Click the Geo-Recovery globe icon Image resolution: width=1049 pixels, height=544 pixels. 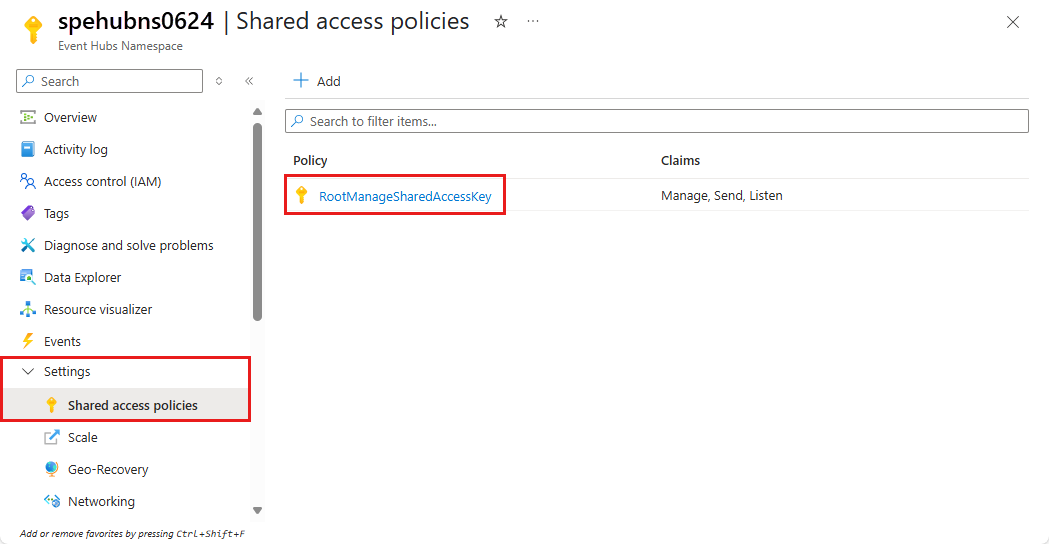coord(52,470)
